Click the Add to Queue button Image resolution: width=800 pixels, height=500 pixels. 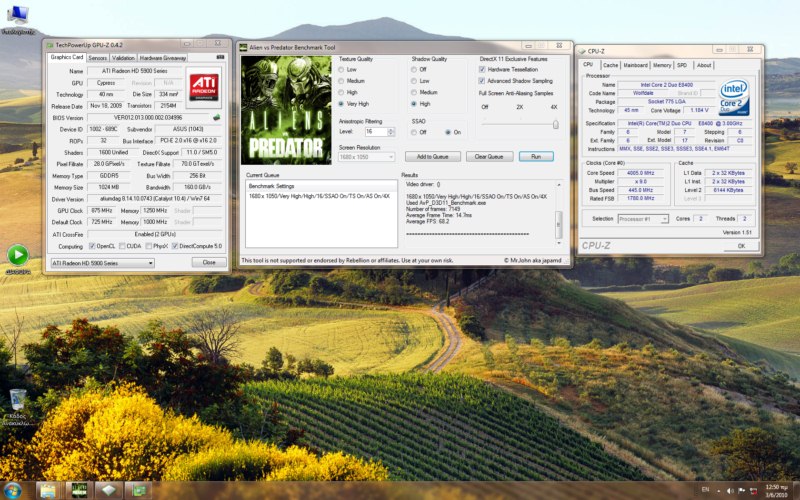tap(433, 157)
